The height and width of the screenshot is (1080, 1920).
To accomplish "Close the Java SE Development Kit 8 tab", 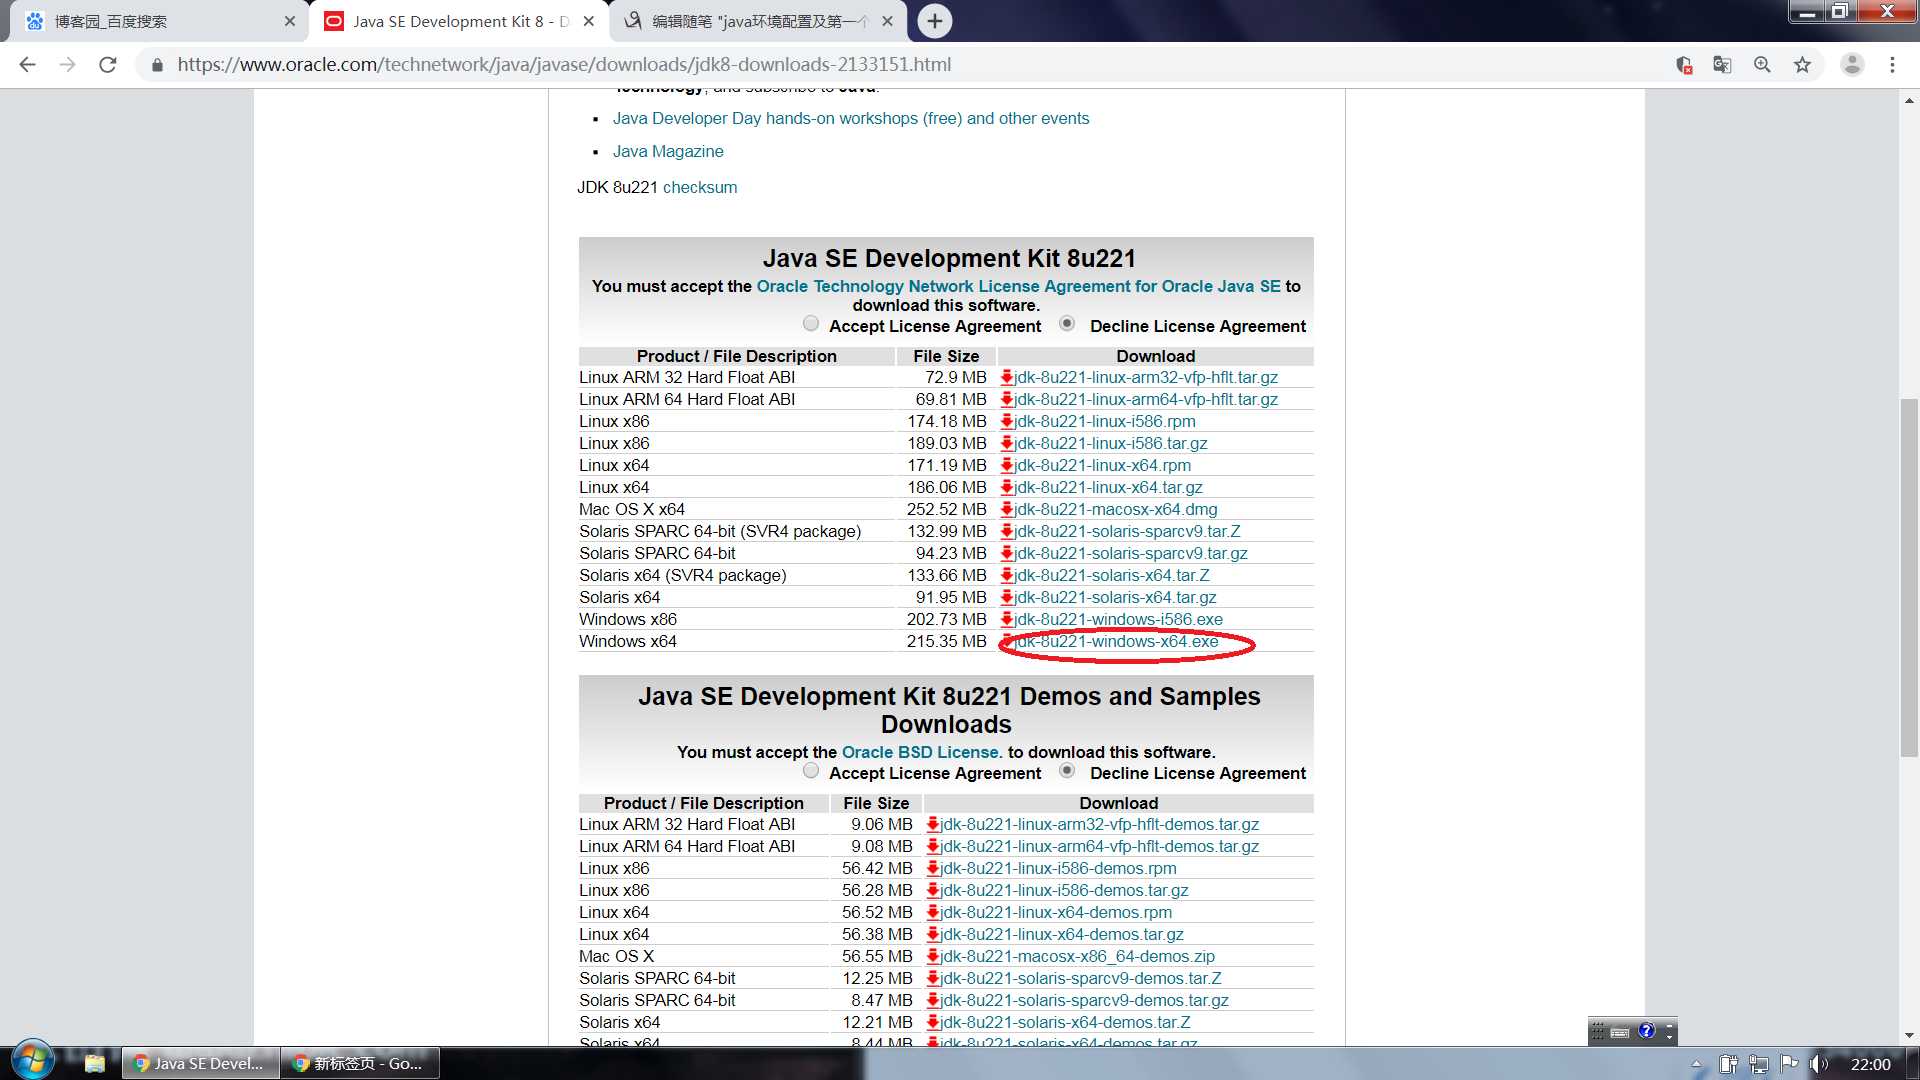I will 589,21.
